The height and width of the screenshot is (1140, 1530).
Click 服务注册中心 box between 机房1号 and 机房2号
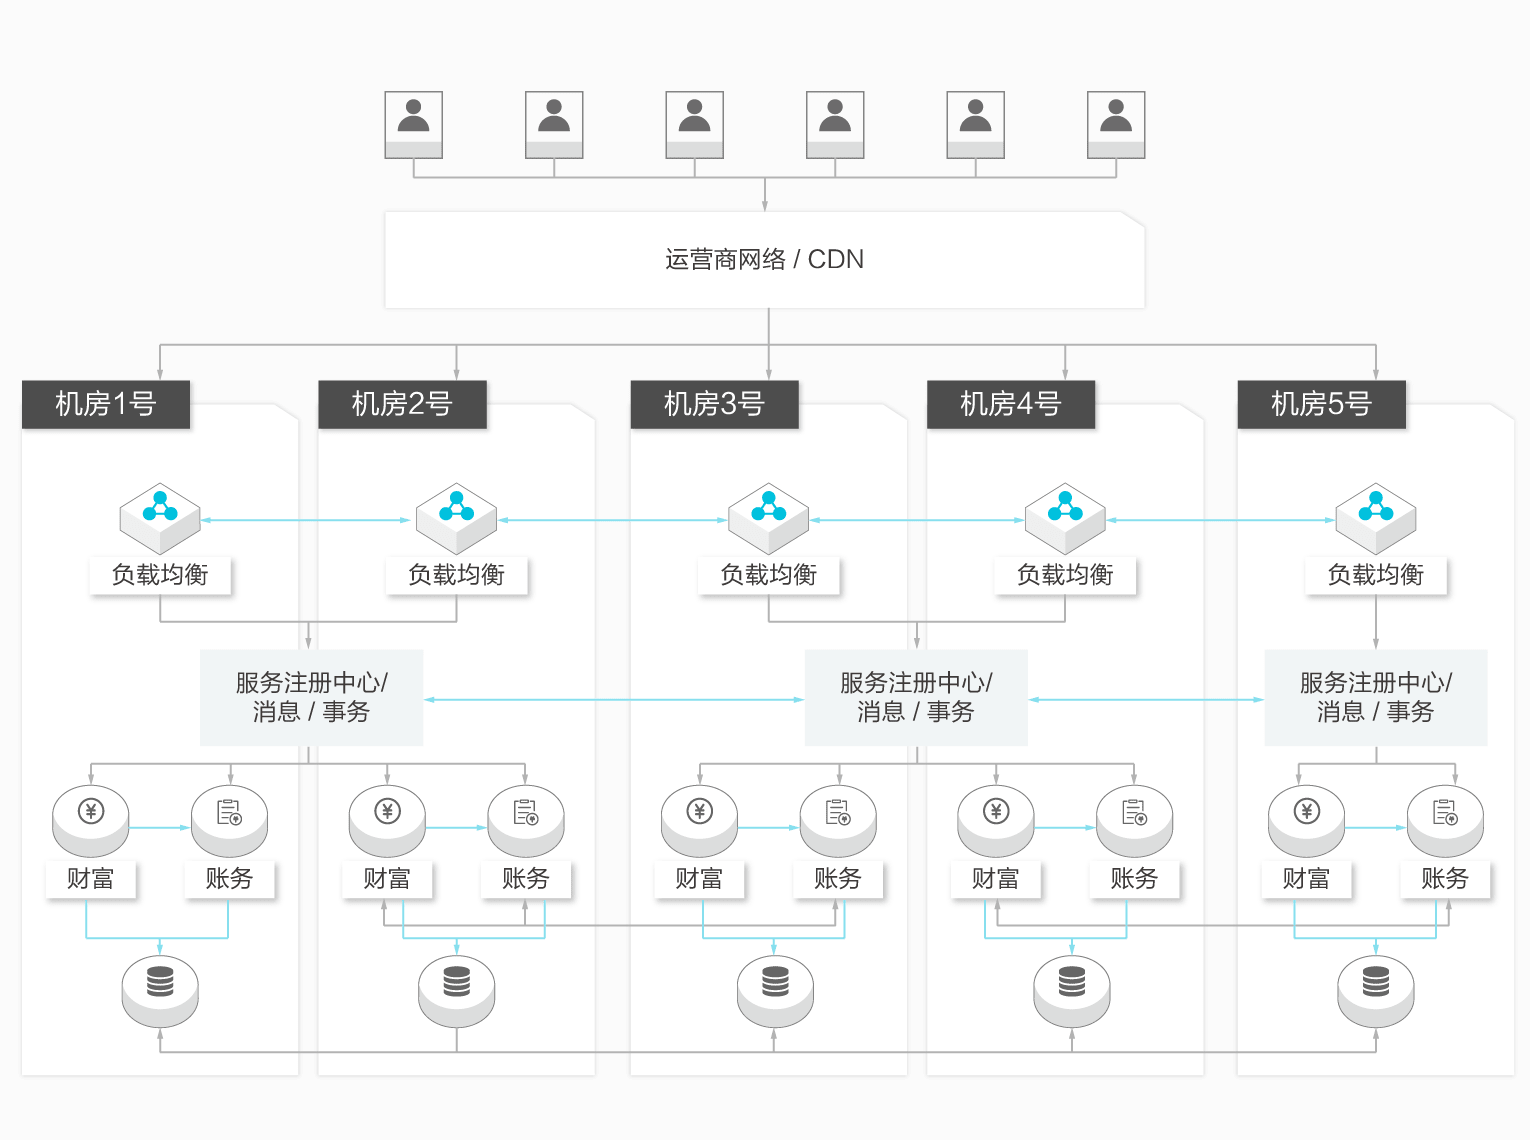pos(311,698)
